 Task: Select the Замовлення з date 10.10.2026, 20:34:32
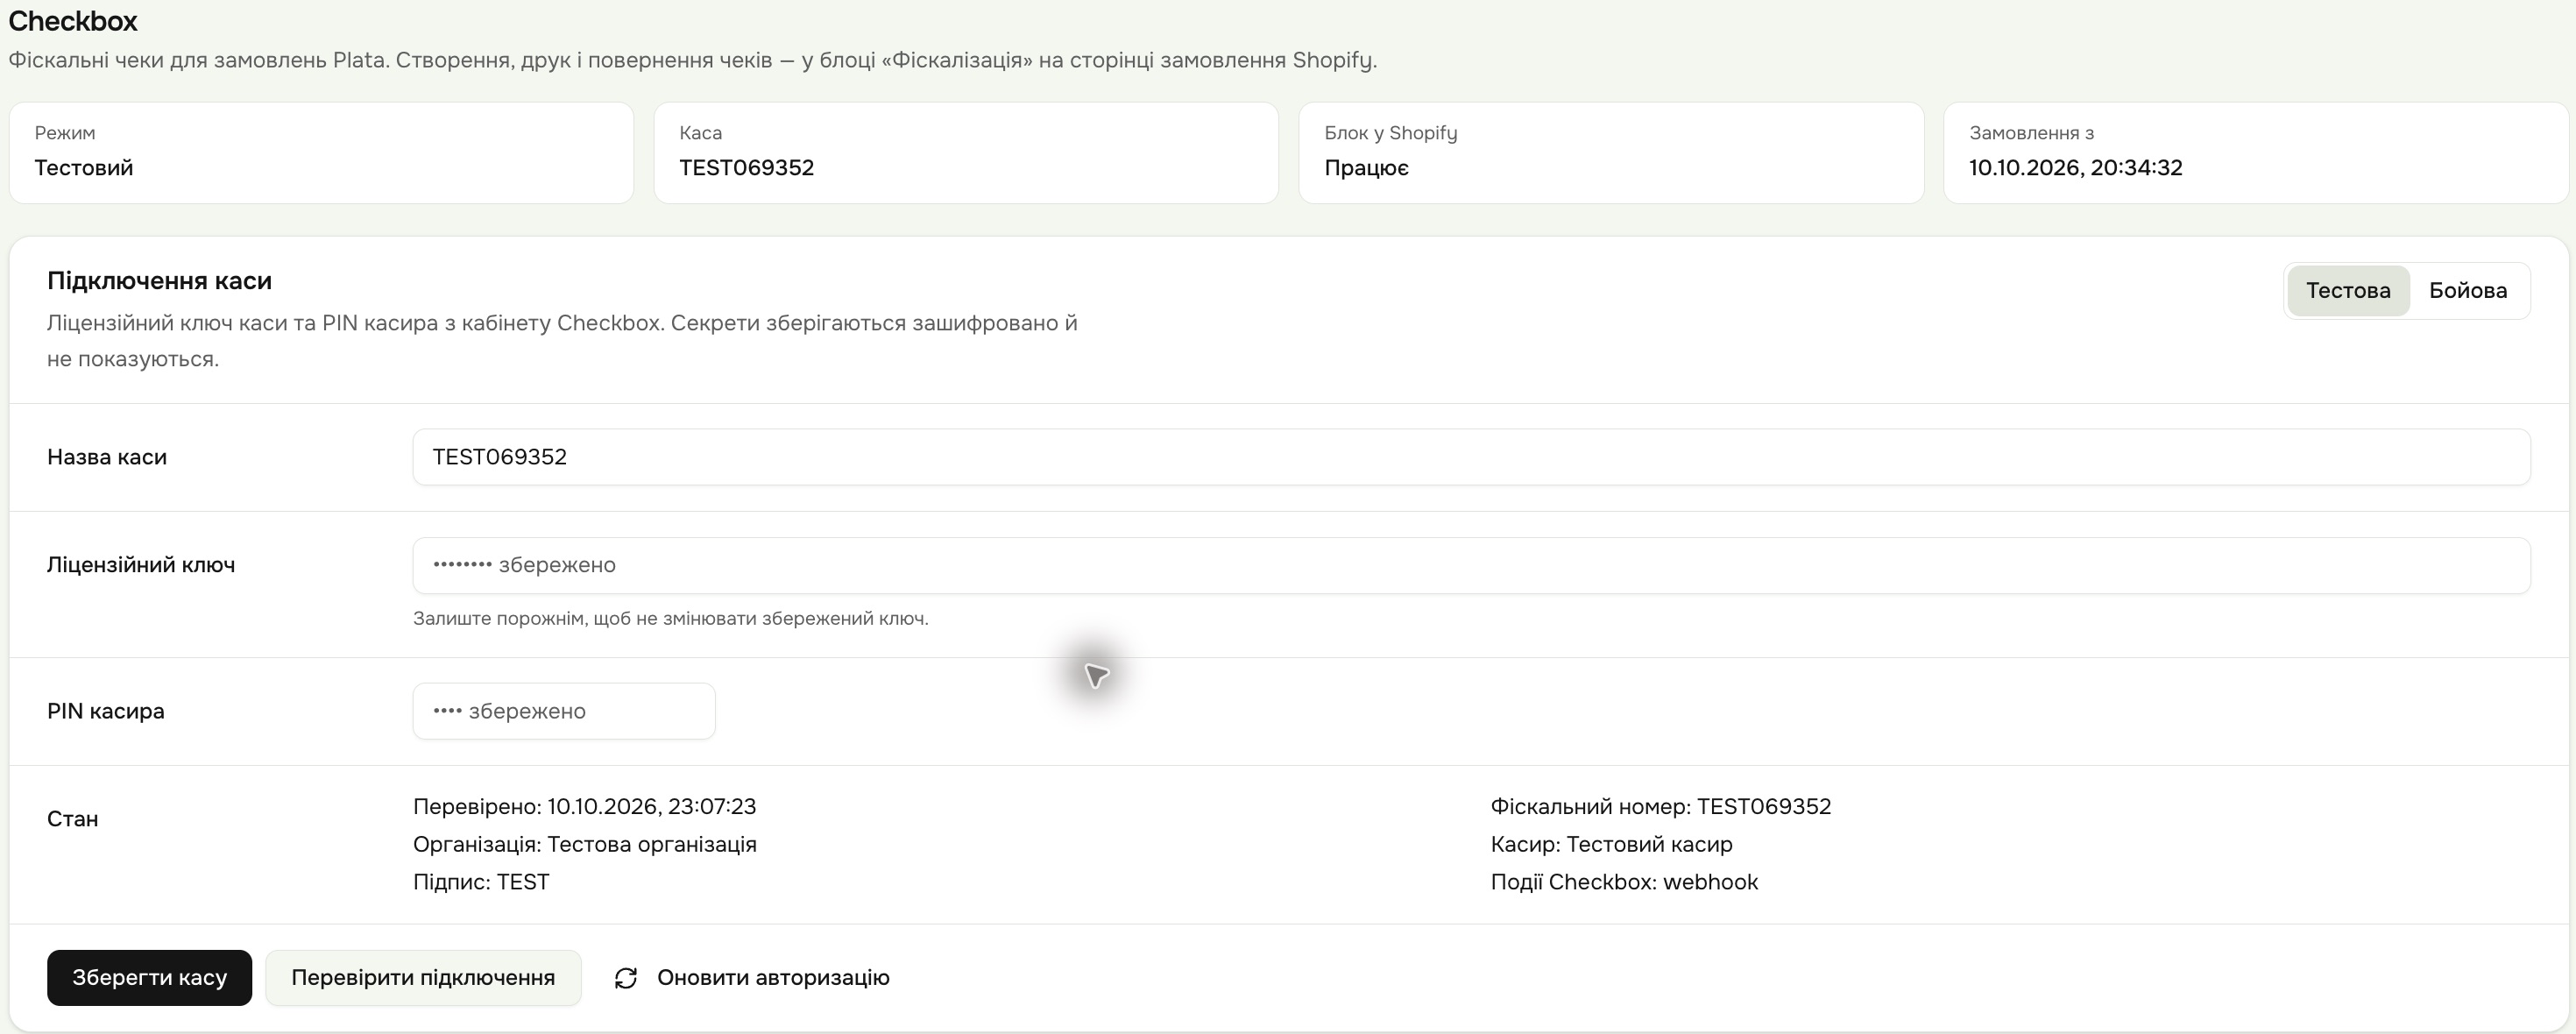point(2075,168)
